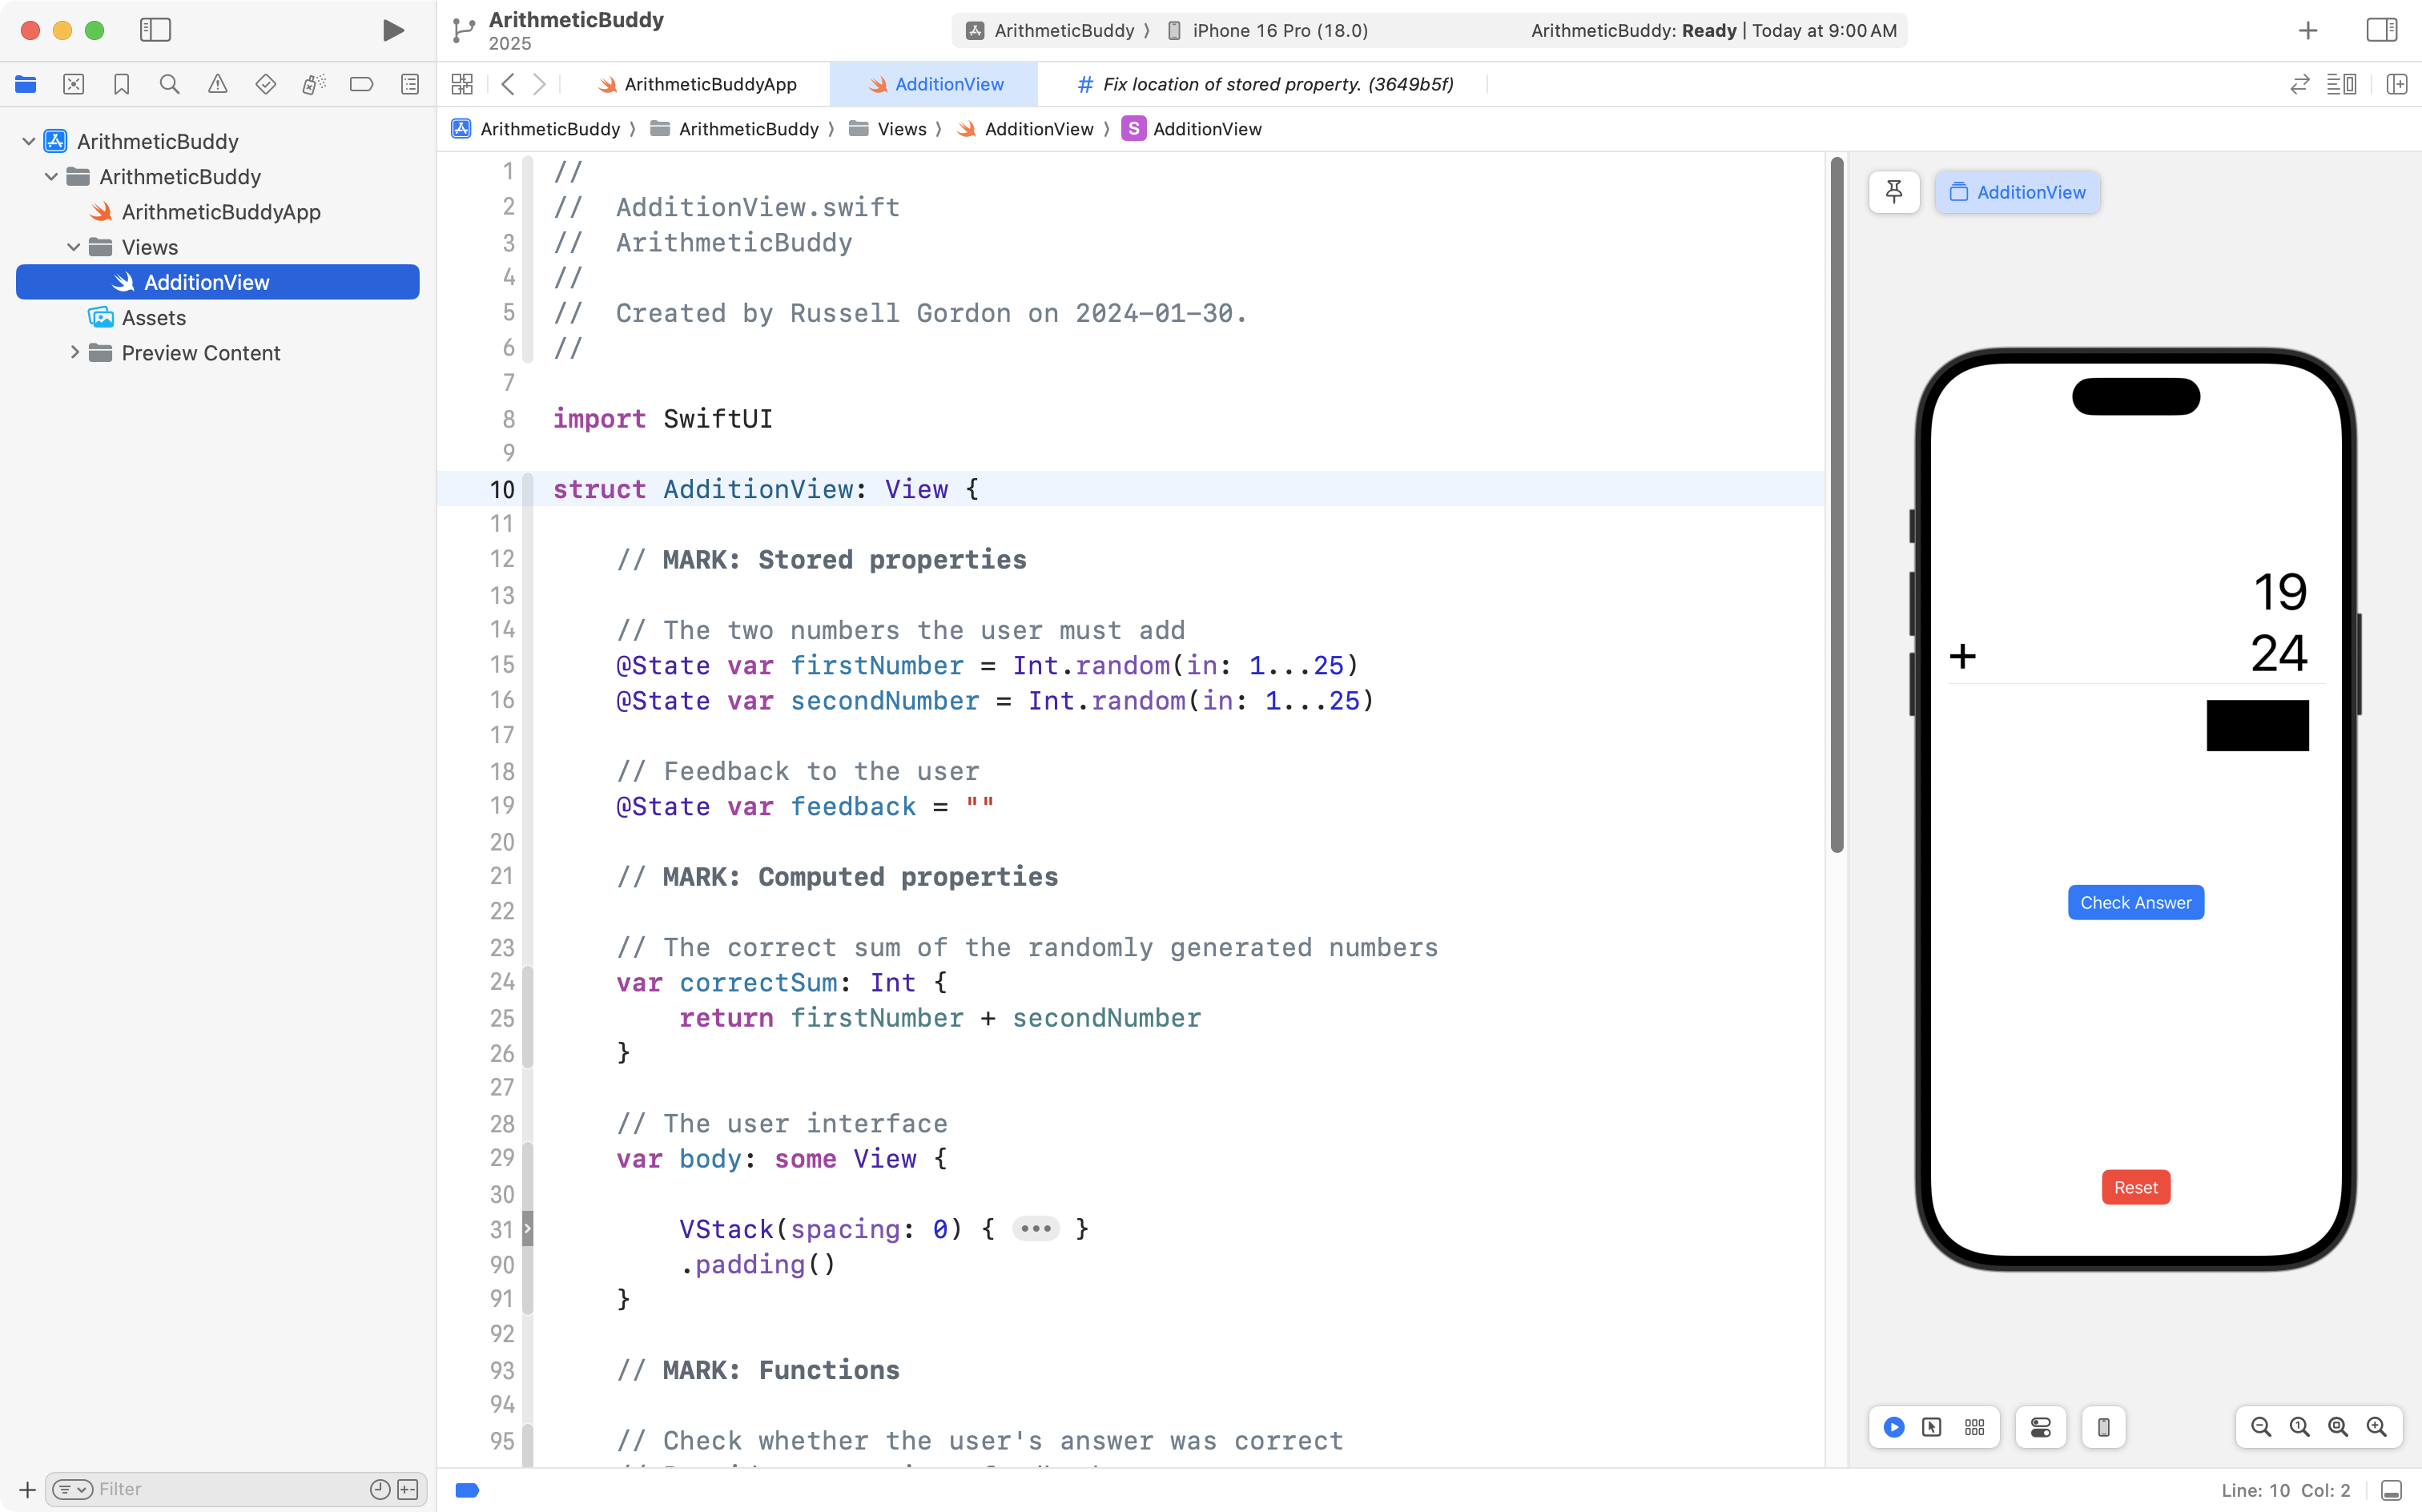Expand the folded VStack code ellipsis
This screenshot has width=2422, height=1512.
[1035, 1228]
